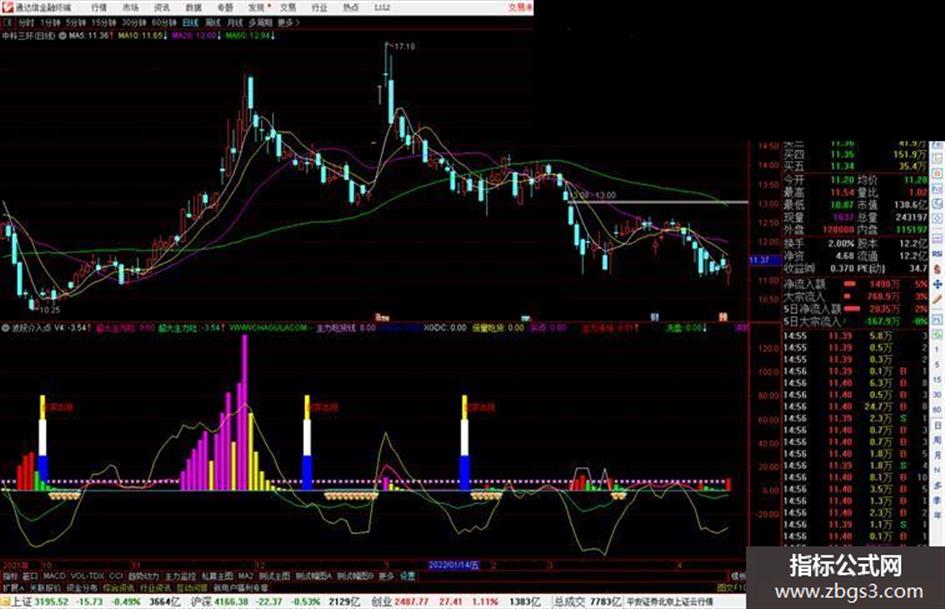Open the 数据 menu
The width and height of the screenshot is (945, 609).
point(193,8)
